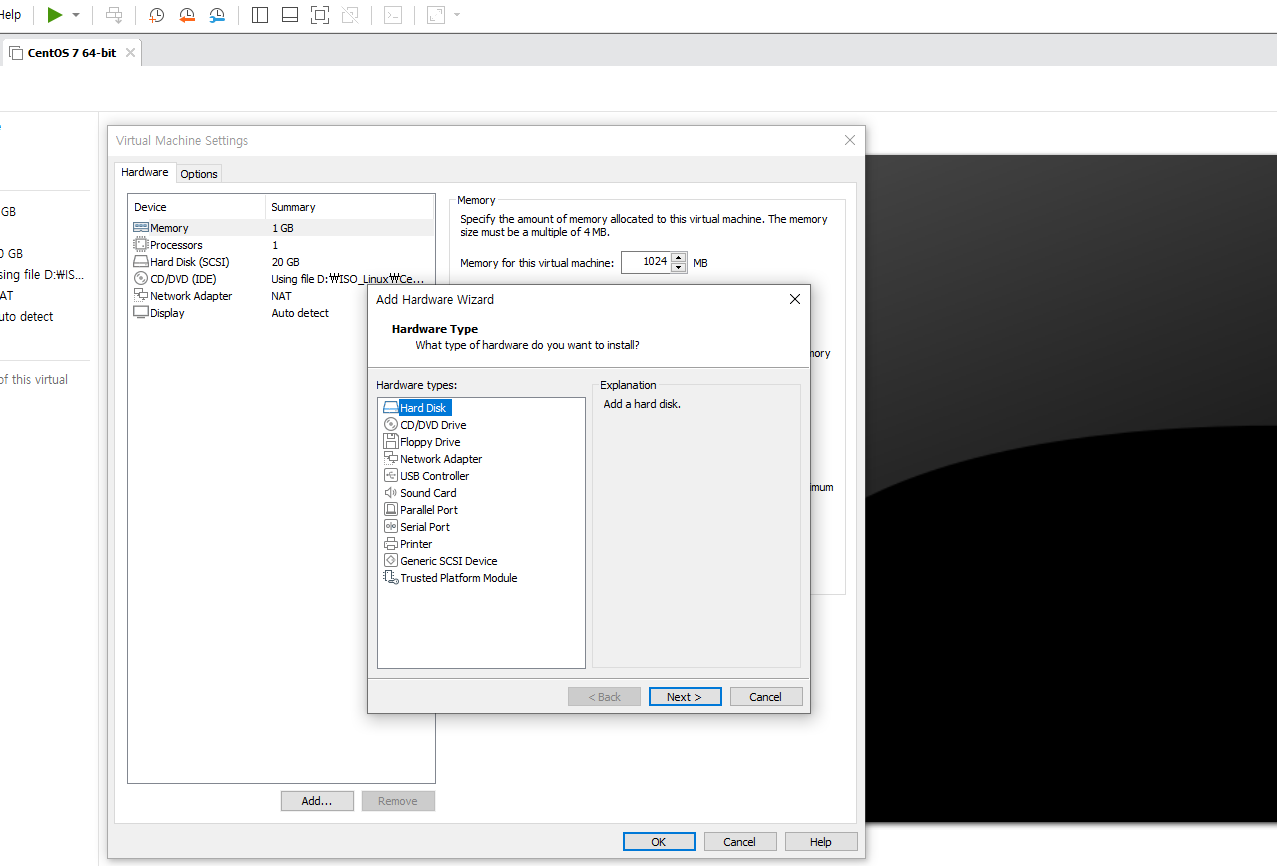Open the stretch display dropdown arrow

coord(457,15)
